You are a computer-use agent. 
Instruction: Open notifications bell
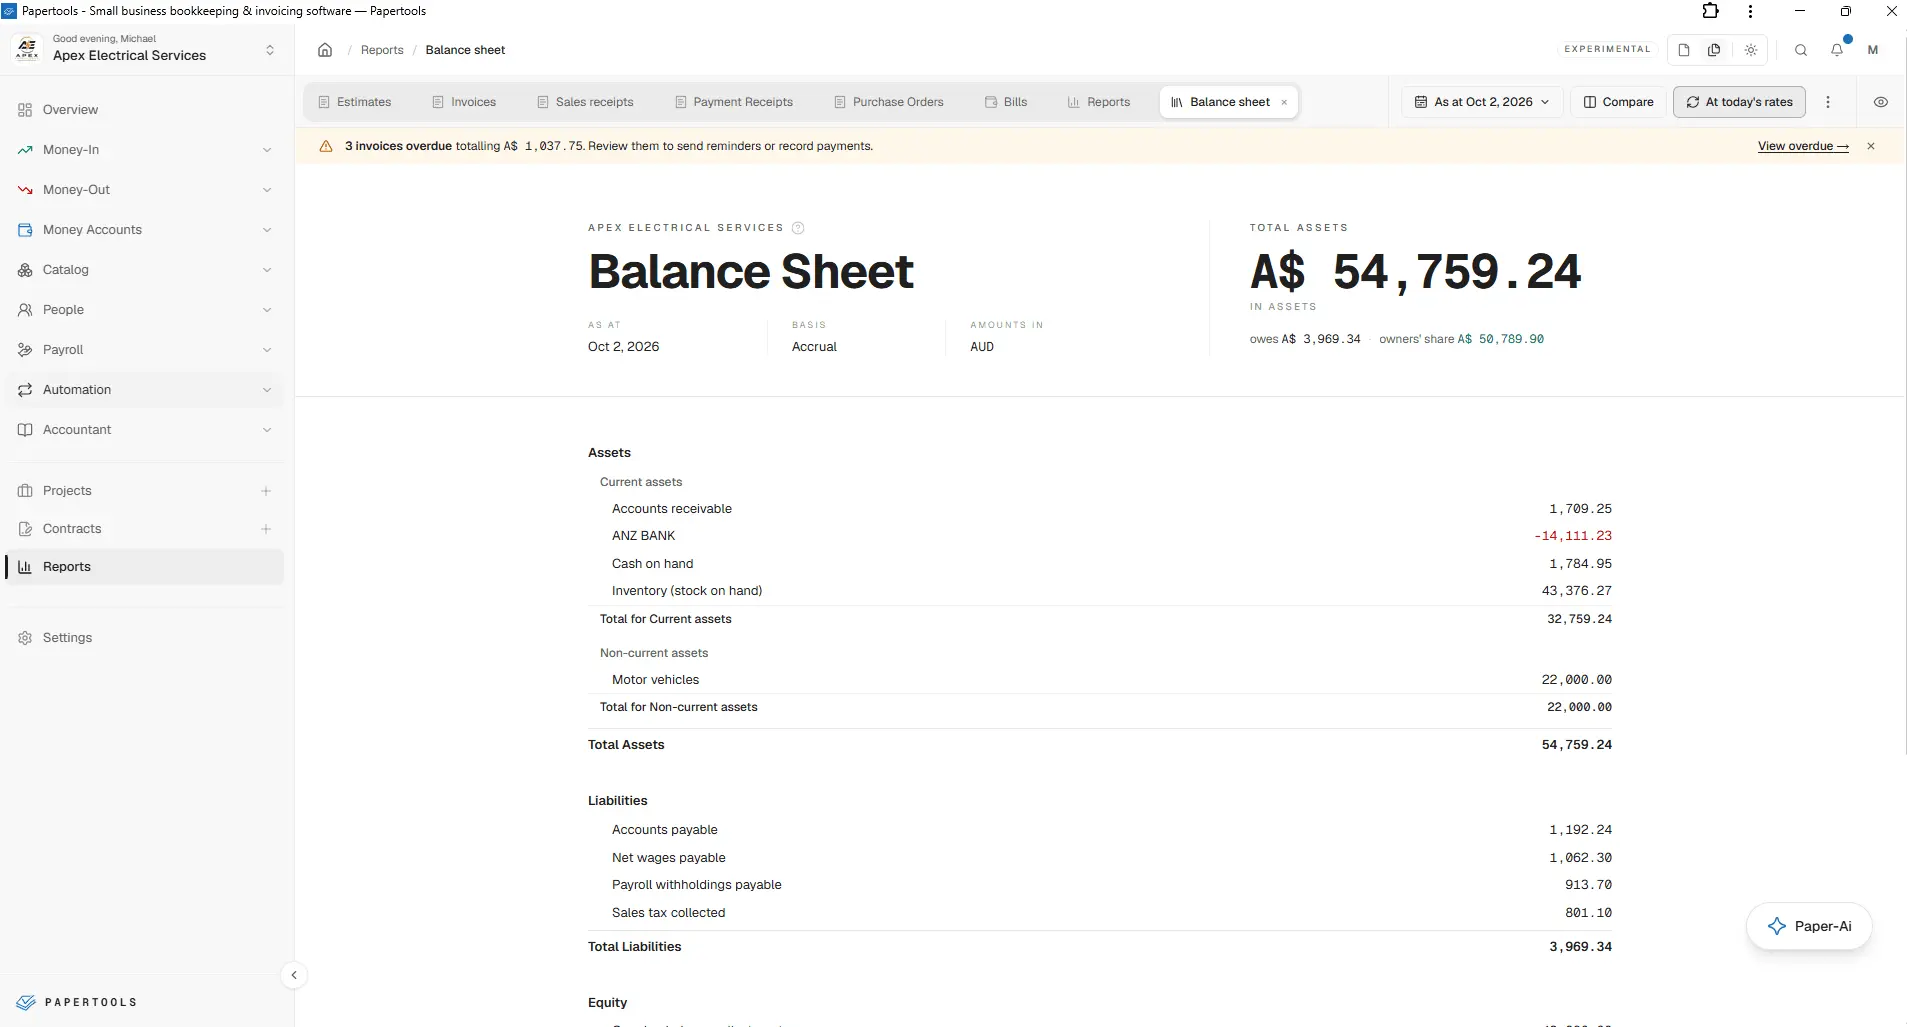tap(1837, 50)
